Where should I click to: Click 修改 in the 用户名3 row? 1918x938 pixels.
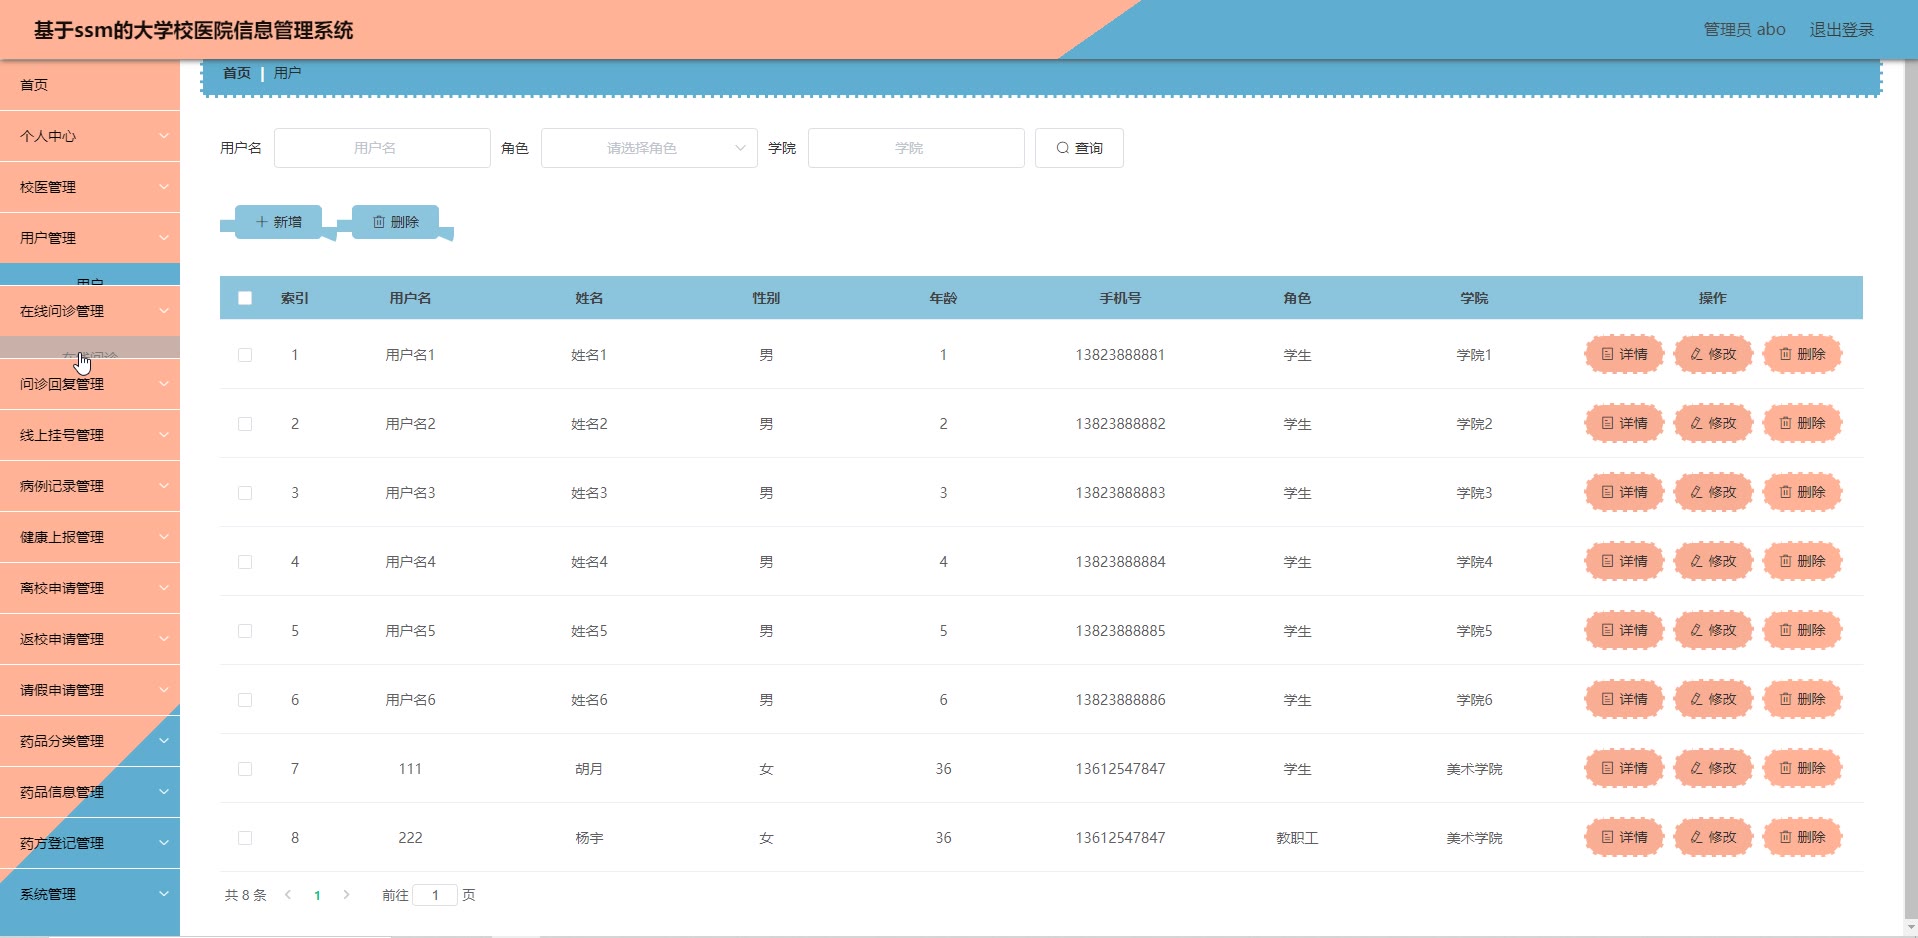point(1713,492)
